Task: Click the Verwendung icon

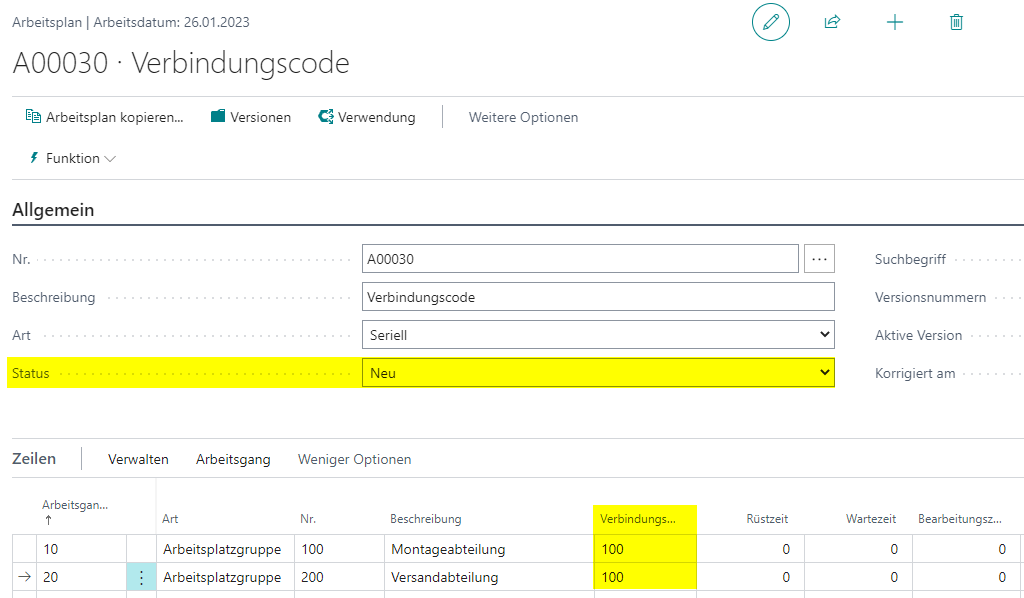Action: [x=326, y=116]
